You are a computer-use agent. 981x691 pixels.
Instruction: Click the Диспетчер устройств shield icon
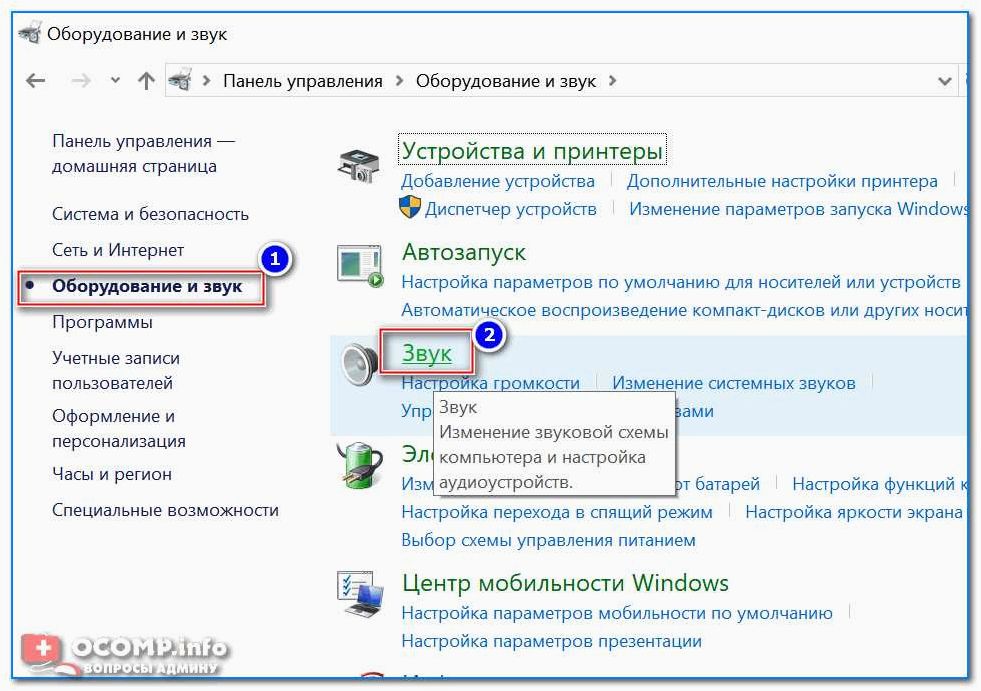[x=410, y=207]
